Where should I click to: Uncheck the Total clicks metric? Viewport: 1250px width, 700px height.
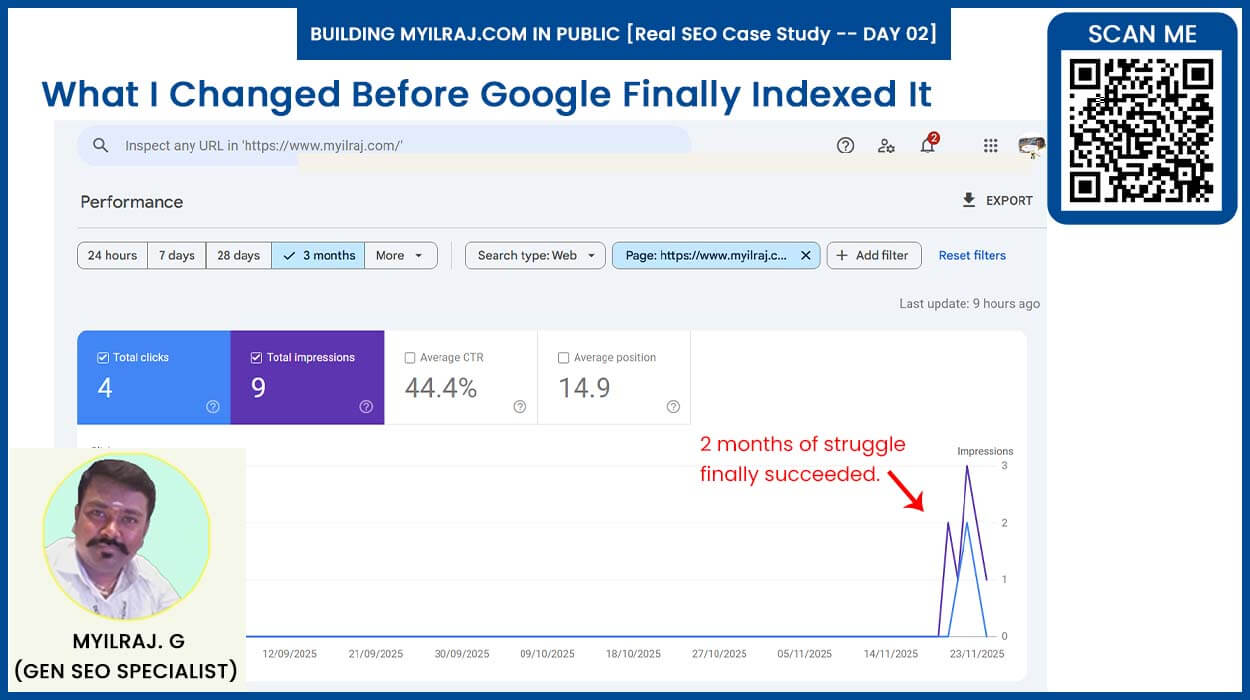pyautogui.click(x=102, y=356)
